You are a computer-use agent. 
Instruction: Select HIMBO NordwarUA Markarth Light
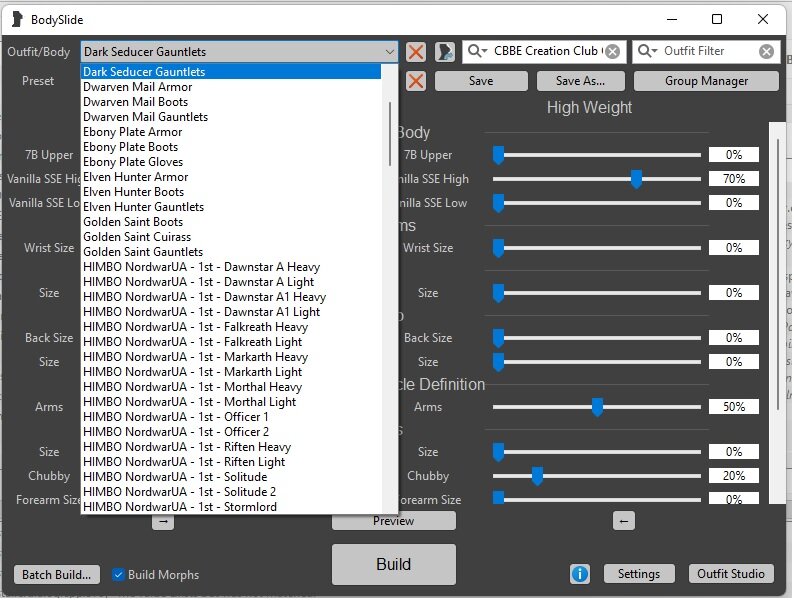[231, 373]
